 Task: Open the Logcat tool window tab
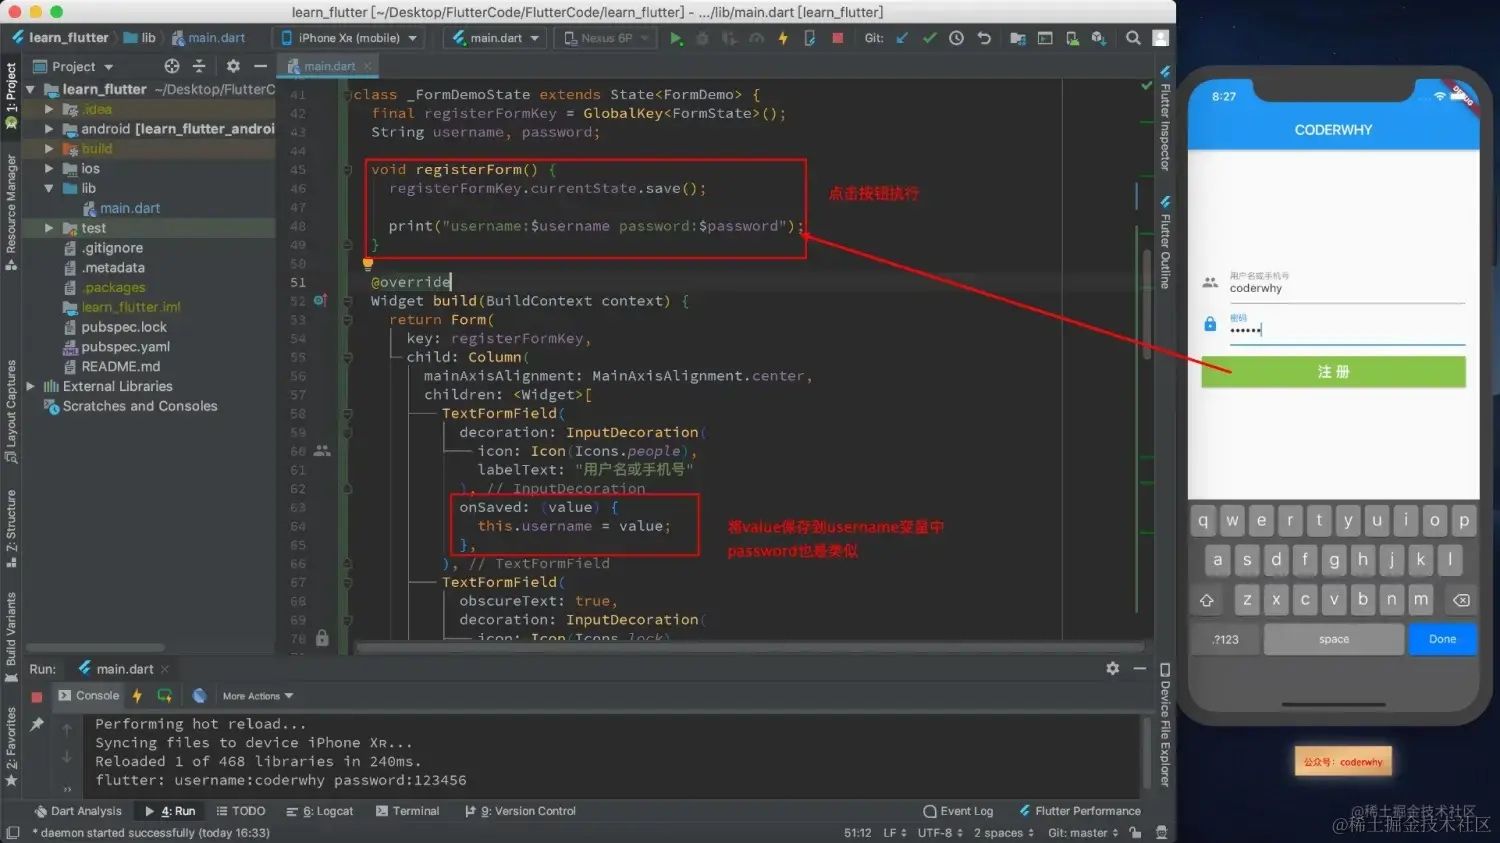coord(320,811)
